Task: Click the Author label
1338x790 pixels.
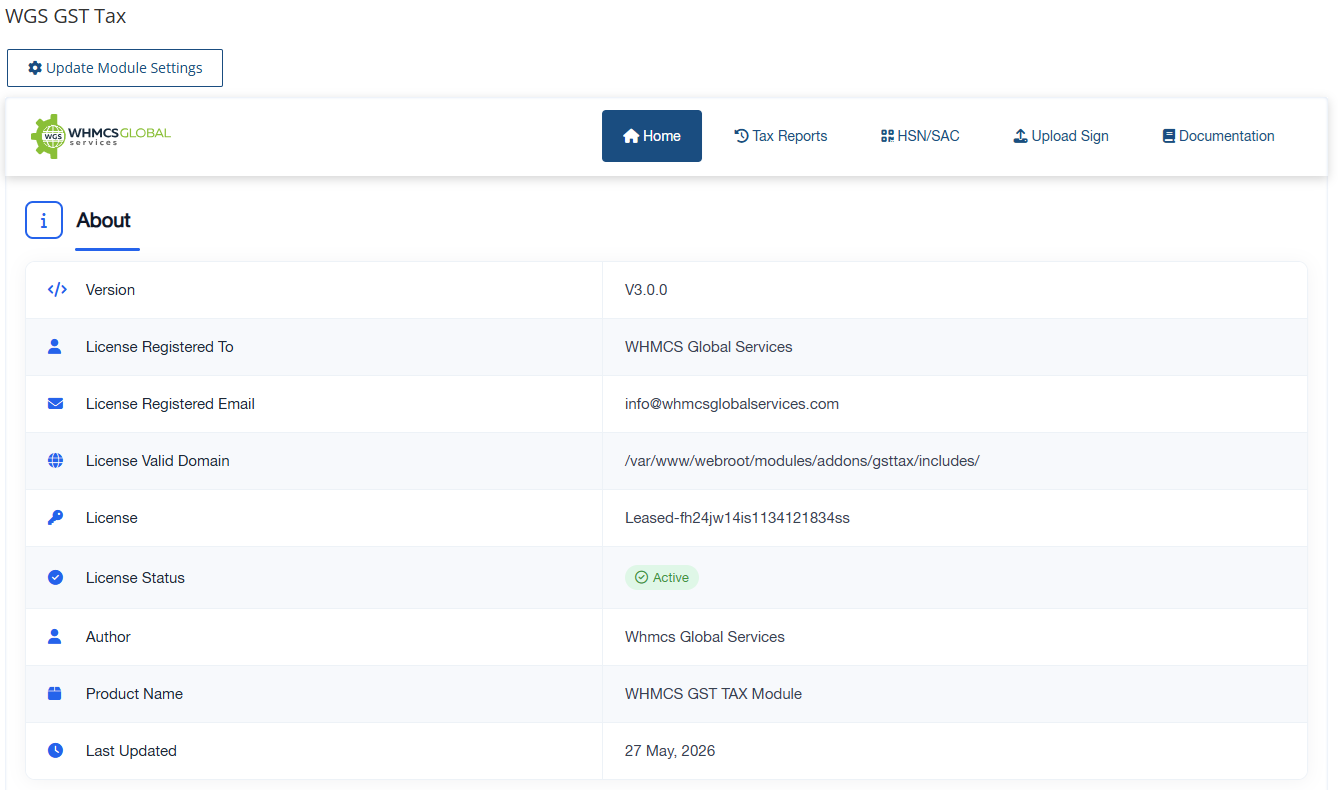Action: (x=108, y=637)
